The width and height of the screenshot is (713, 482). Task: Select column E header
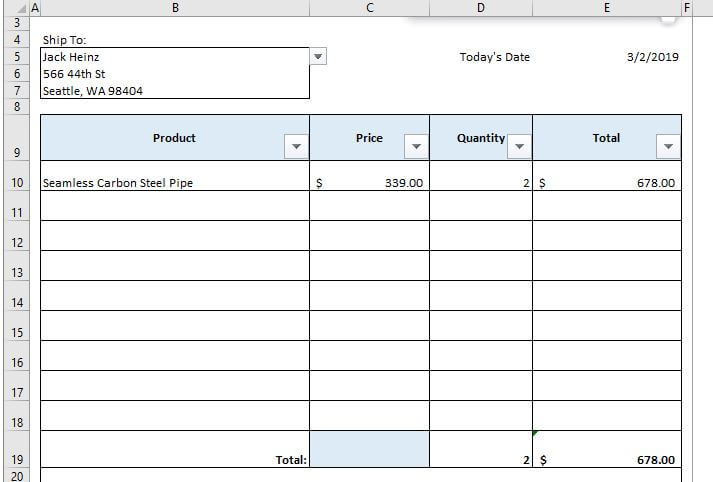606,8
